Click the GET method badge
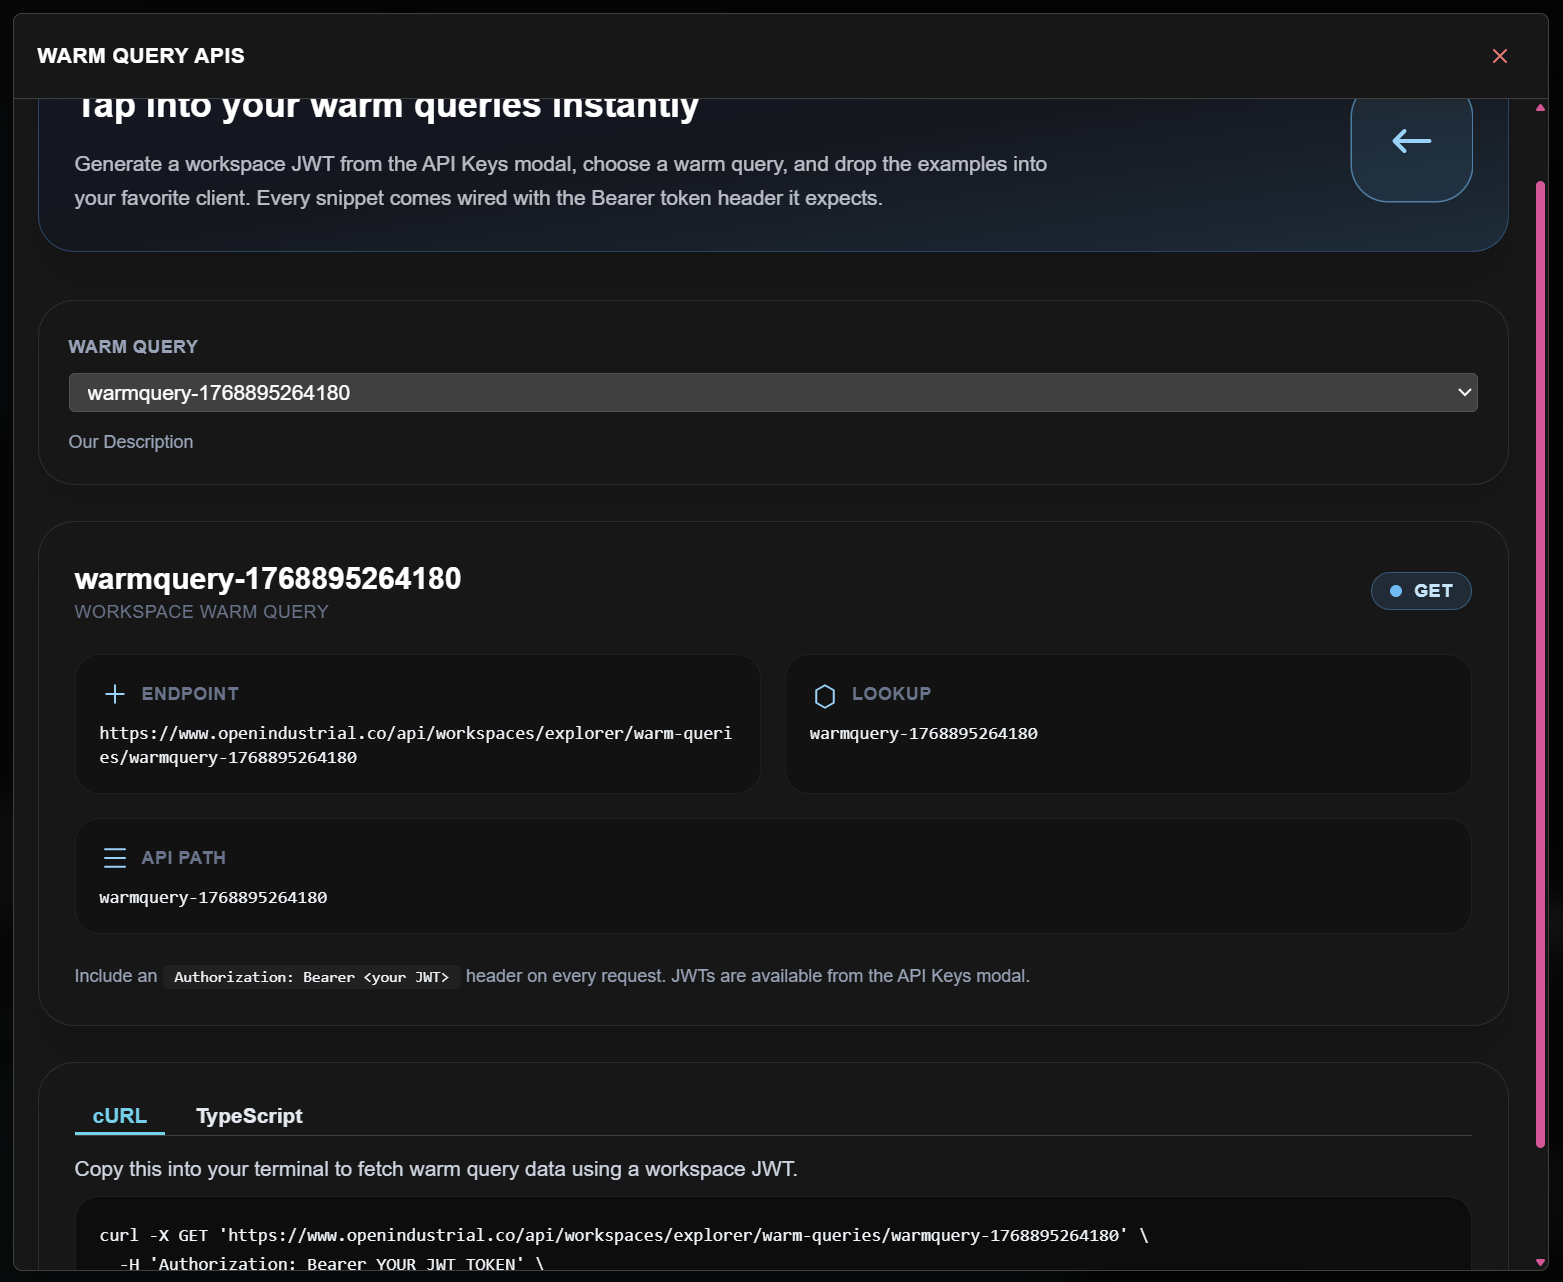1563x1282 pixels. [1421, 591]
